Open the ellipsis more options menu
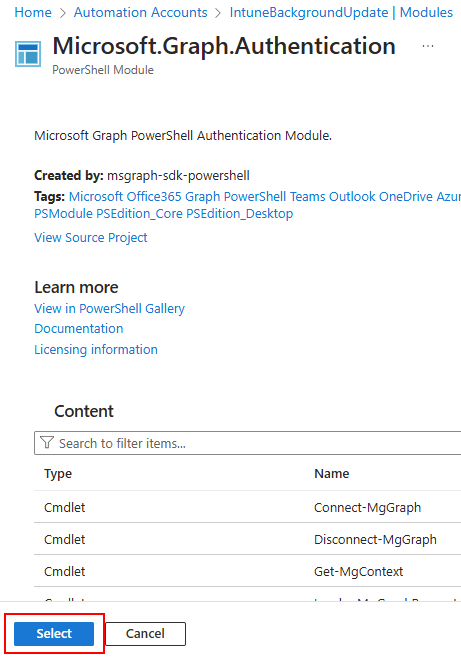This screenshot has height=661, width=461. point(428,46)
